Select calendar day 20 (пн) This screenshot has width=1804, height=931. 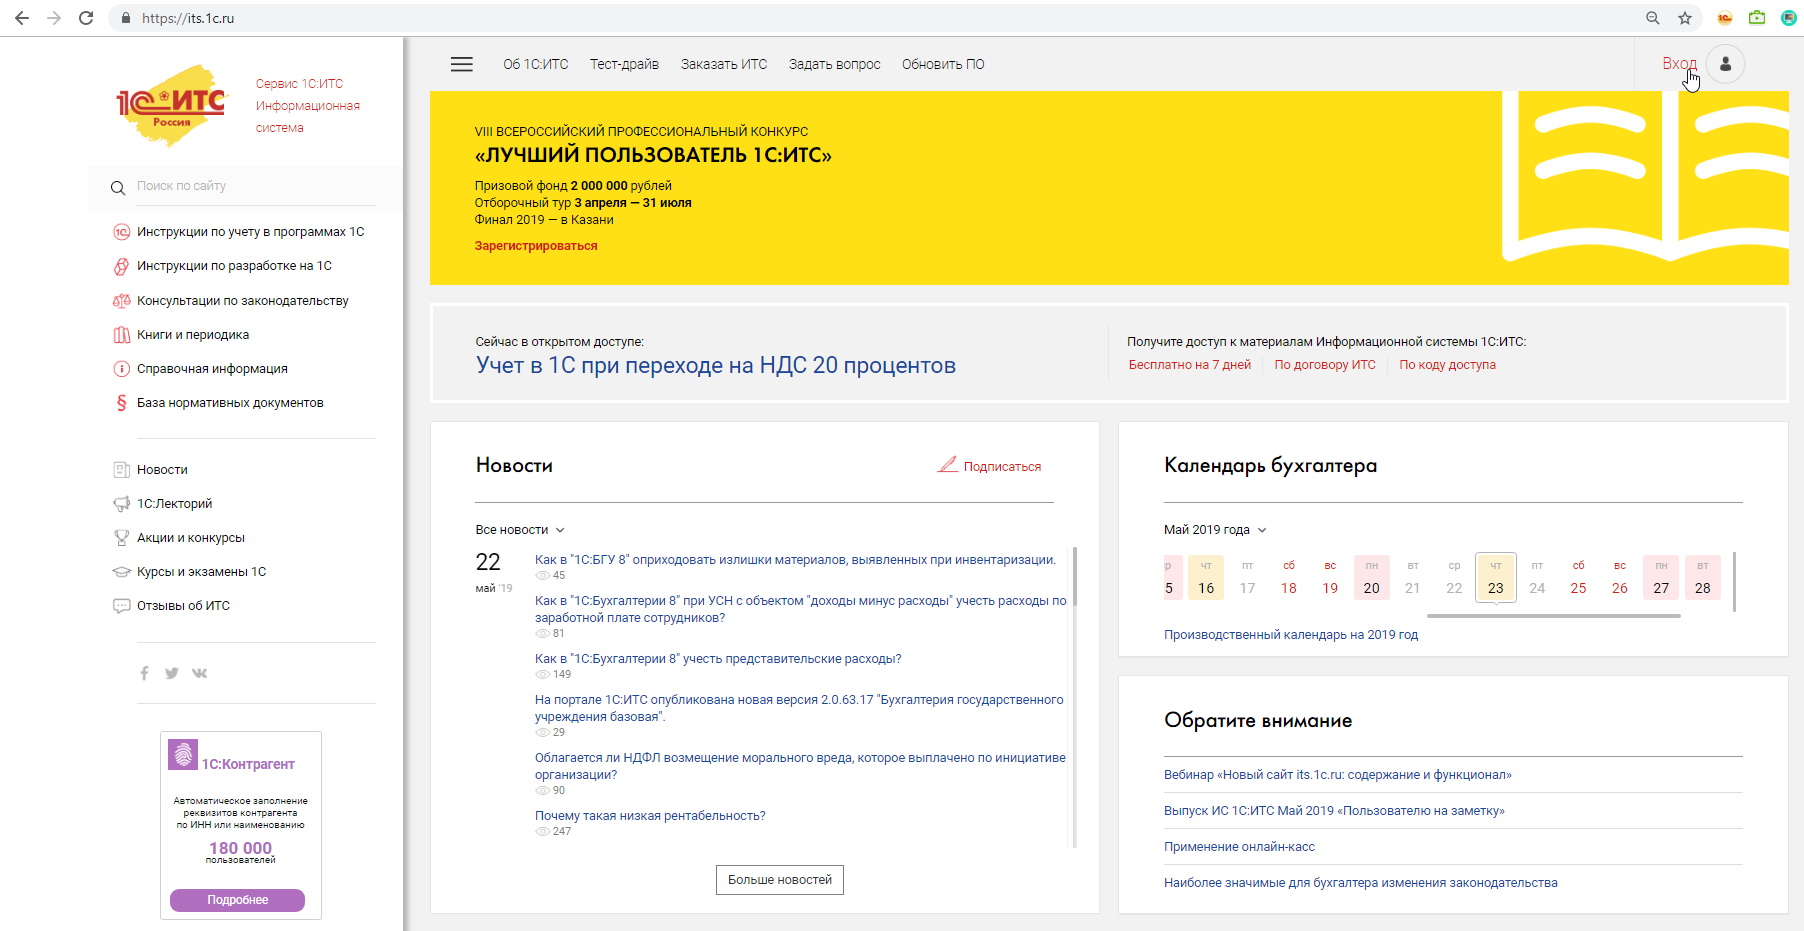click(1372, 577)
